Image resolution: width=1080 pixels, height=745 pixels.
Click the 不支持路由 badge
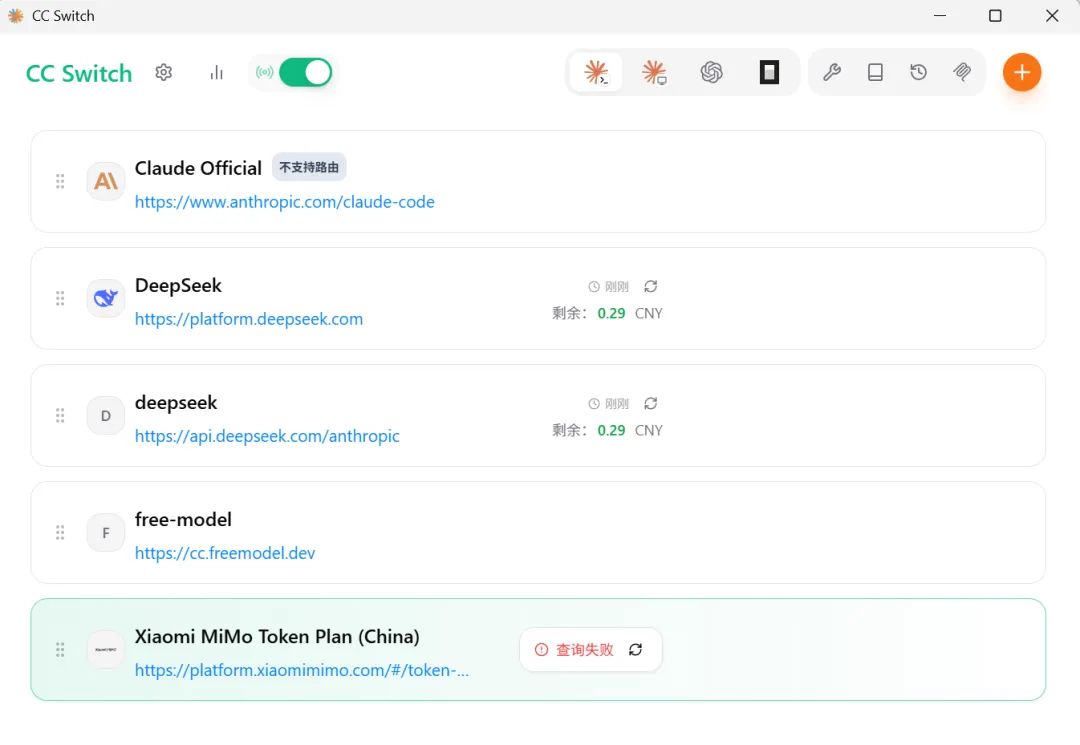pos(309,167)
